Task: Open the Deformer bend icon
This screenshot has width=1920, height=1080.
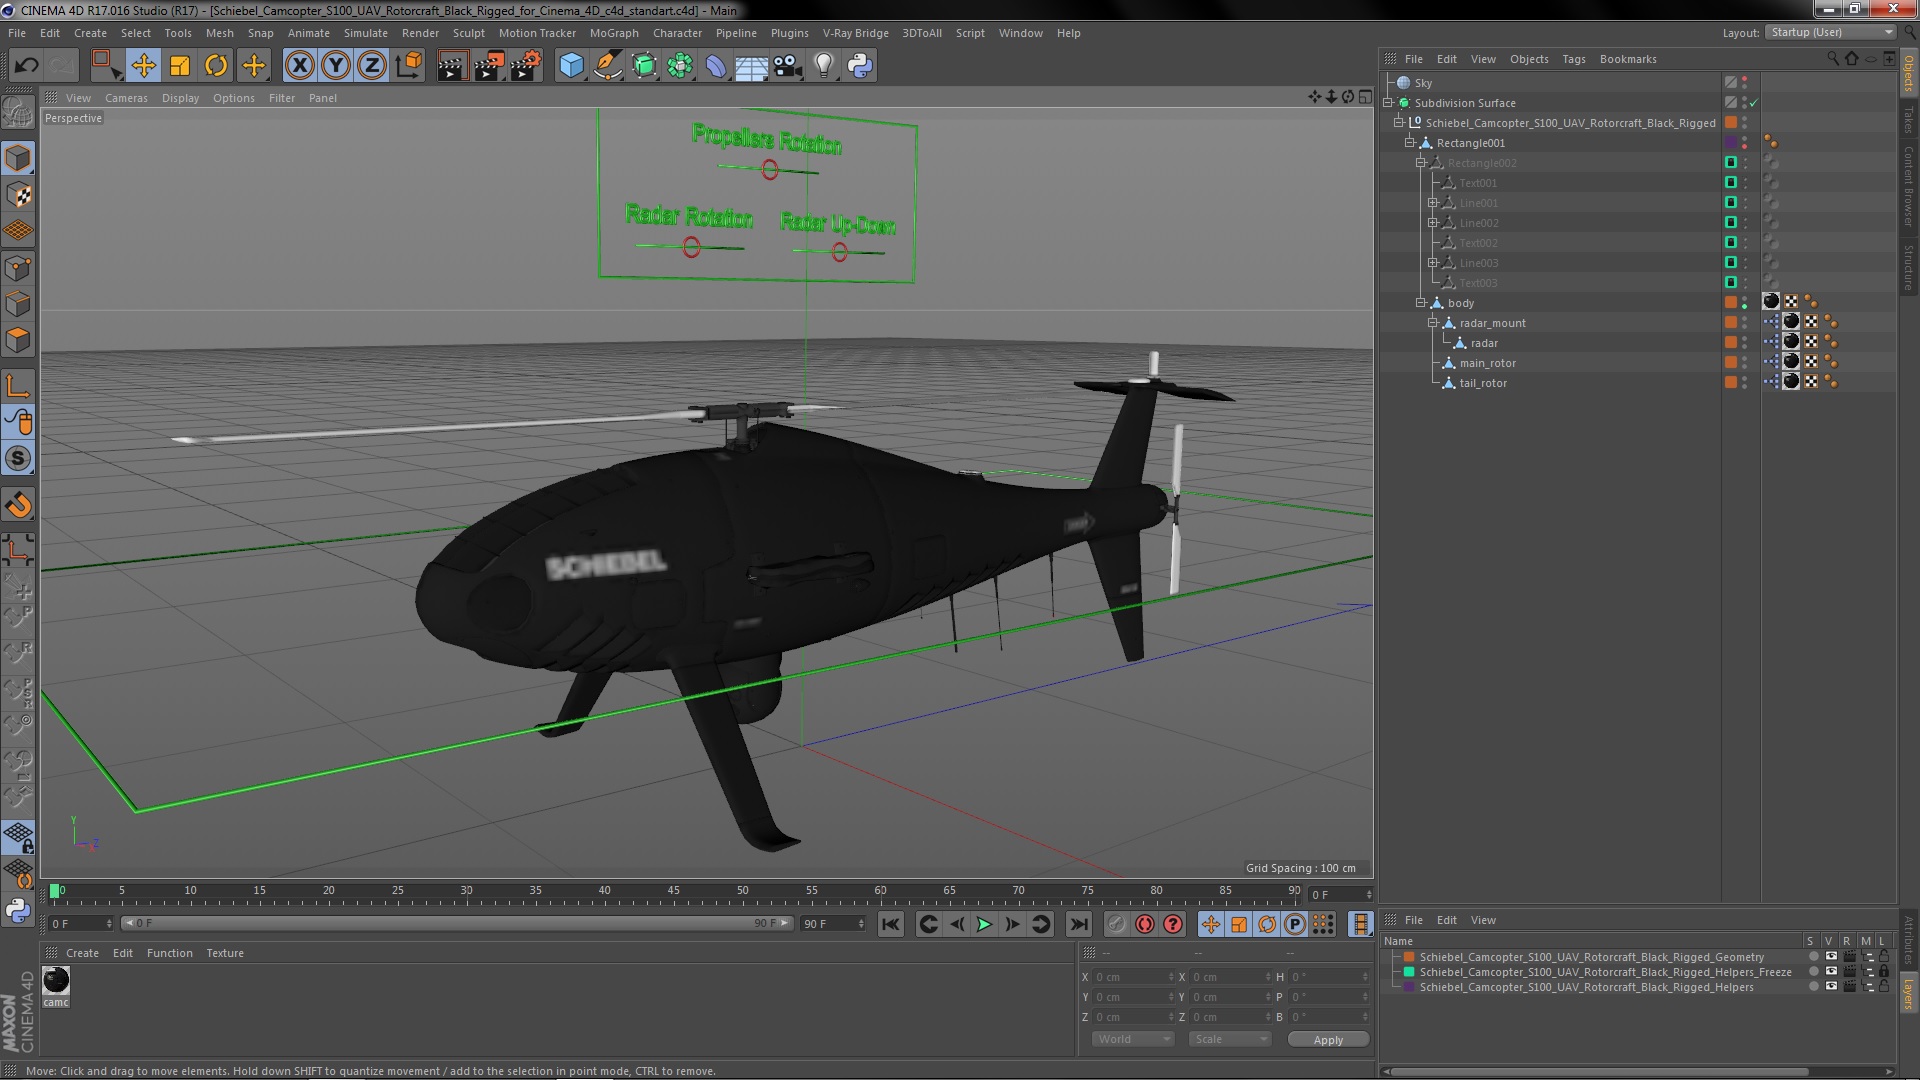Action: coord(716,66)
